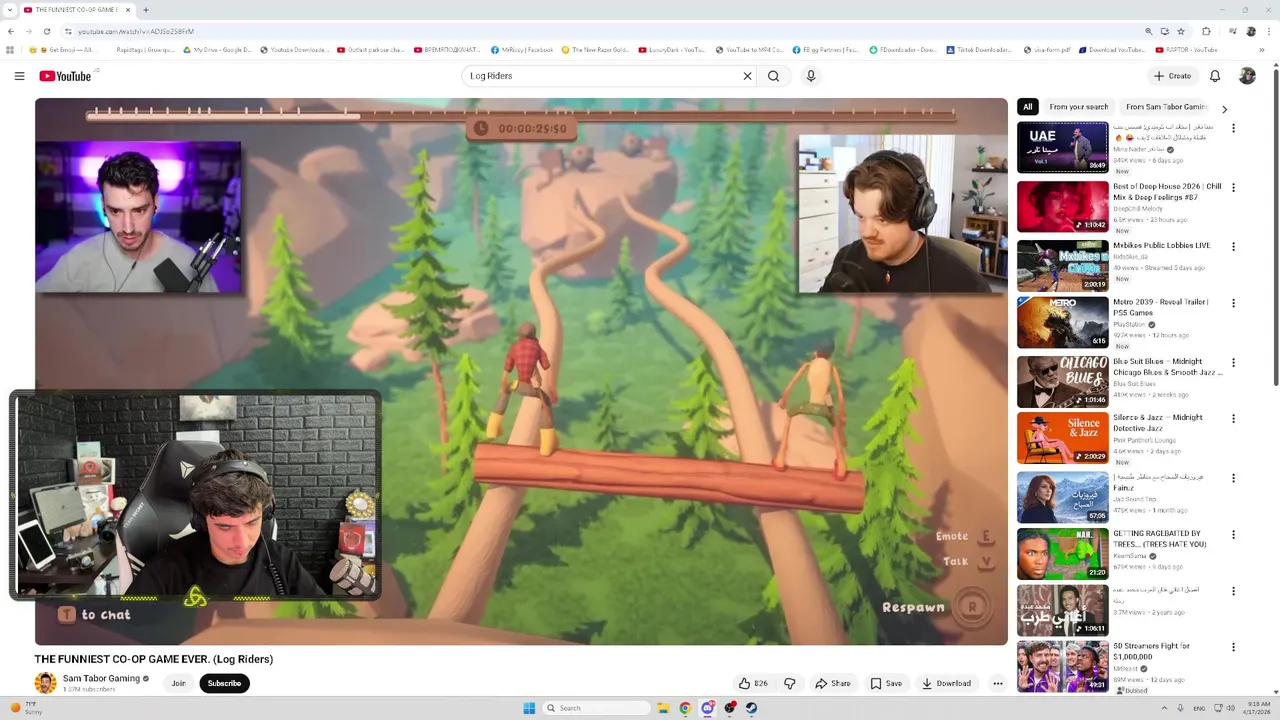The width and height of the screenshot is (1280, 720).
Task: Open Chicago Blues video thumbnail
Action: pos(1062,380)
